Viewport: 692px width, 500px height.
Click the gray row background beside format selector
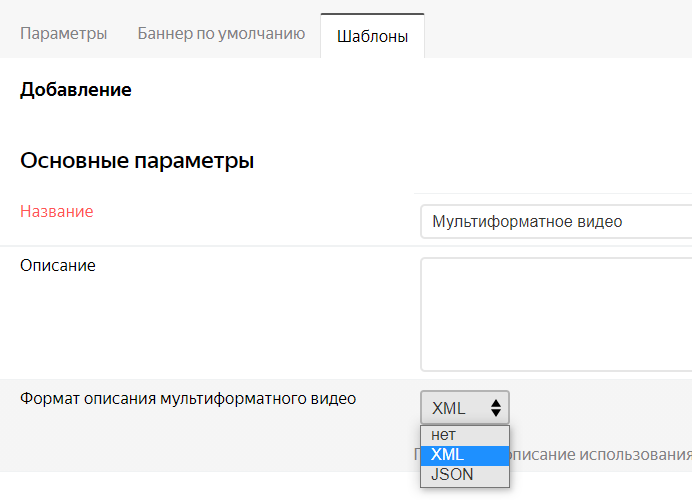600,408
